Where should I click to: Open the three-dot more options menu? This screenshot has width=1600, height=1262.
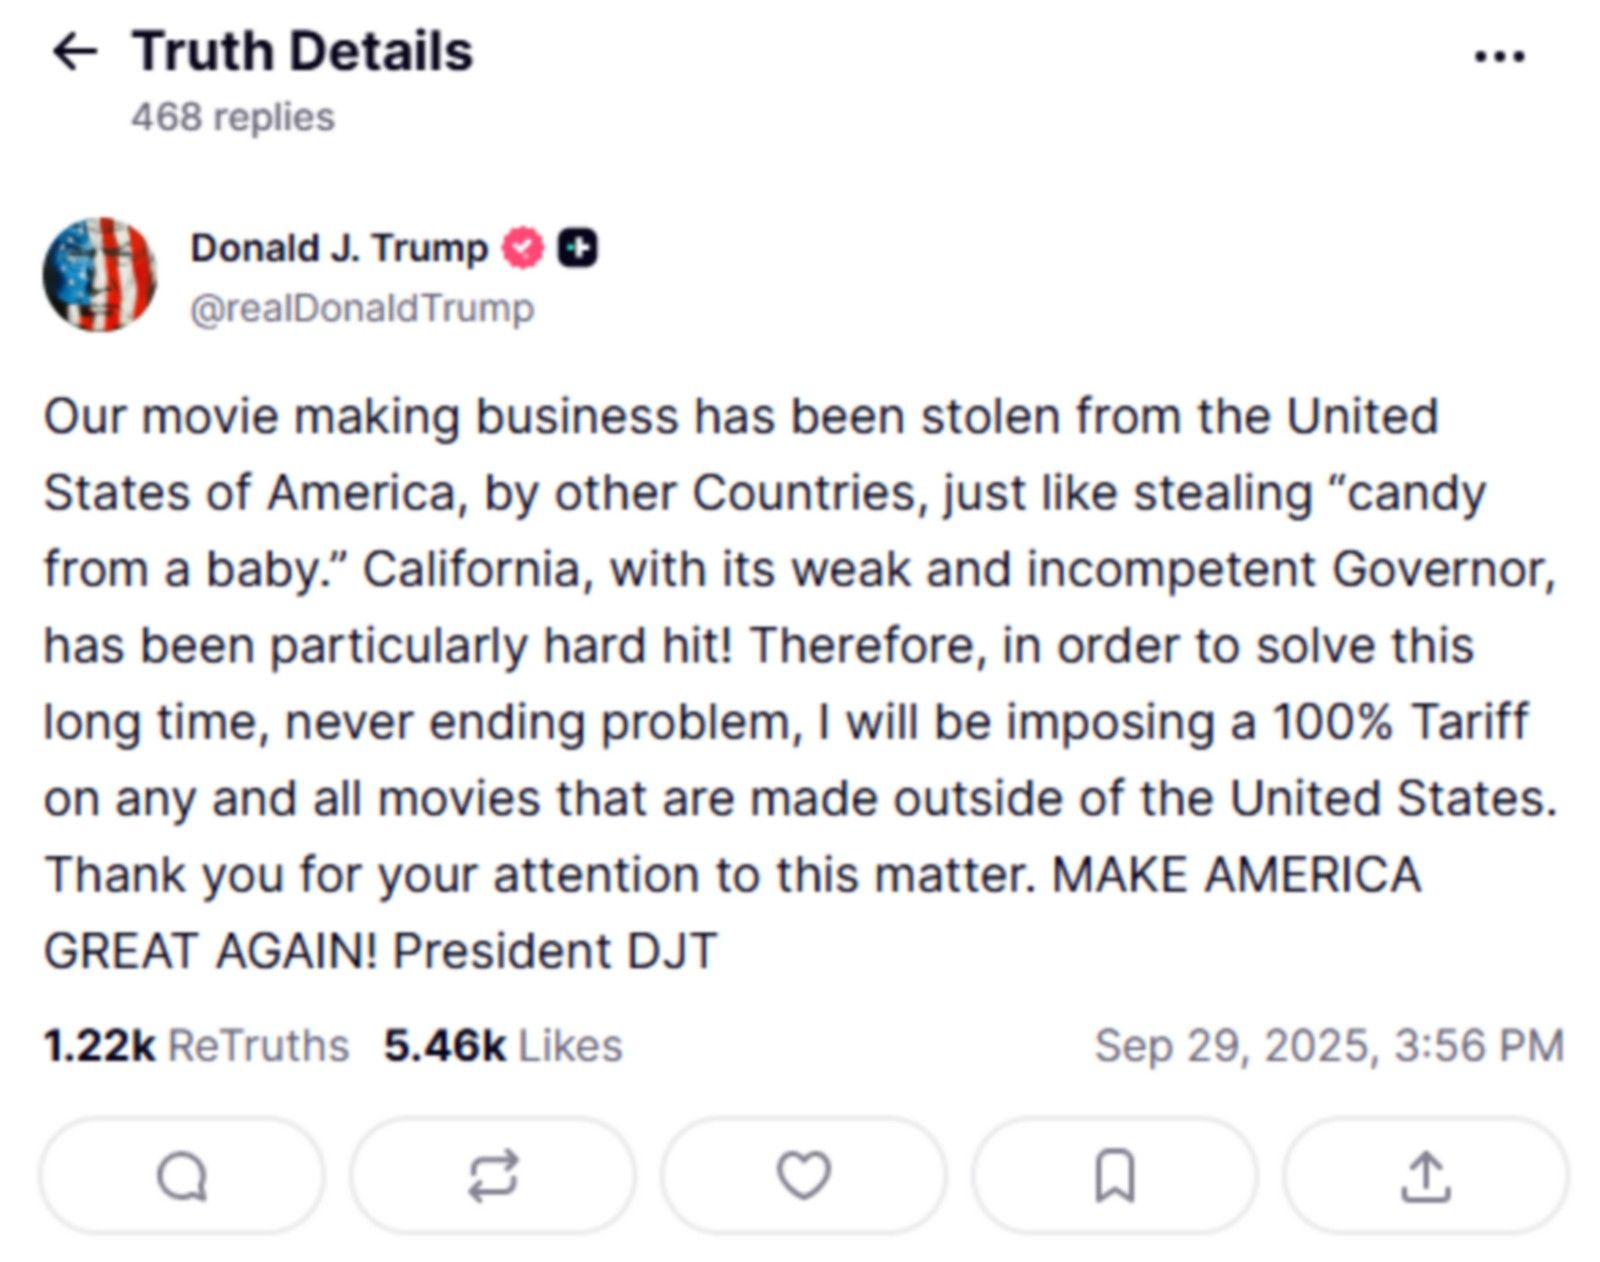coord(1499,56)
